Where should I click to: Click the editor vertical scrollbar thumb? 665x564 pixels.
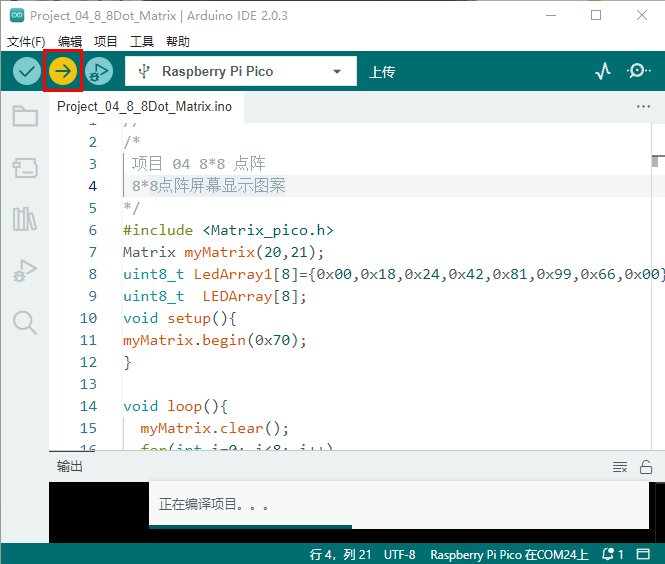click(x=657, y=161)
